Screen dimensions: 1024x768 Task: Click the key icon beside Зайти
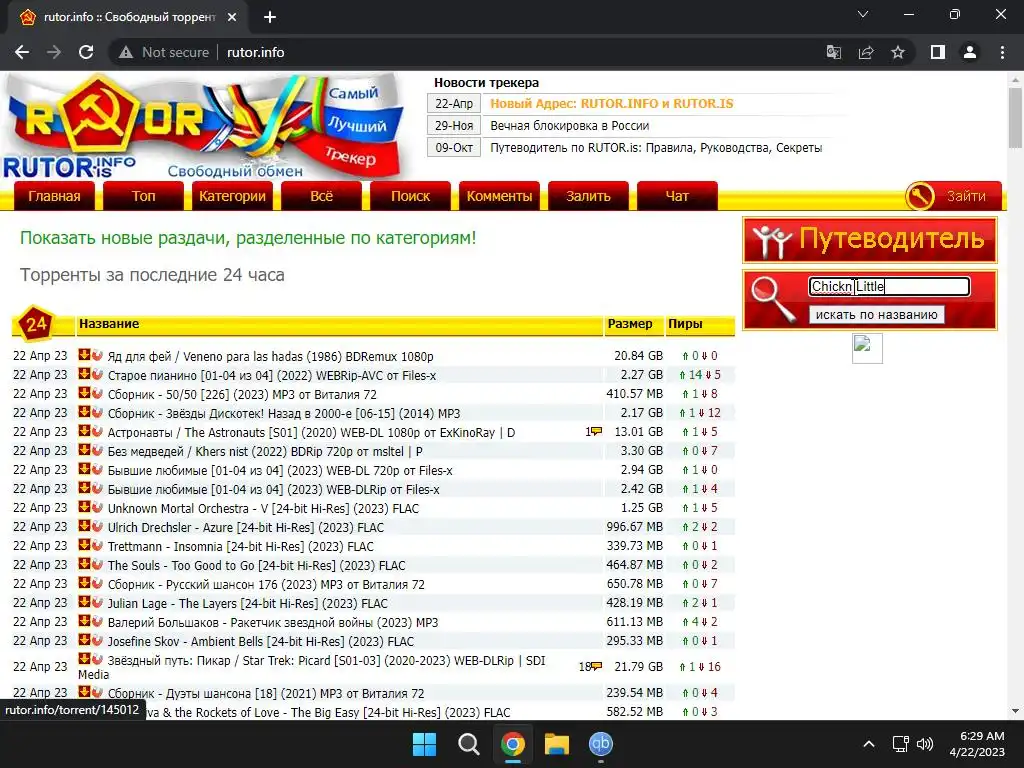[x=920, y=196]
